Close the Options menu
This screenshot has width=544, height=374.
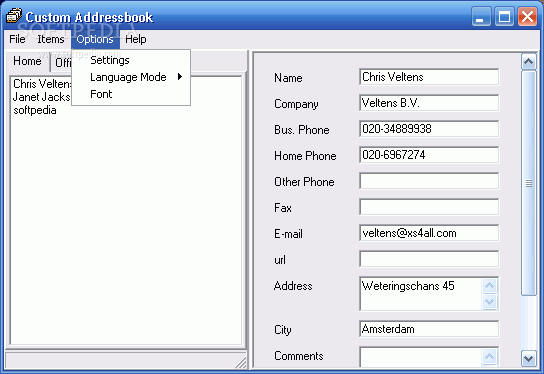pos(95,39)
